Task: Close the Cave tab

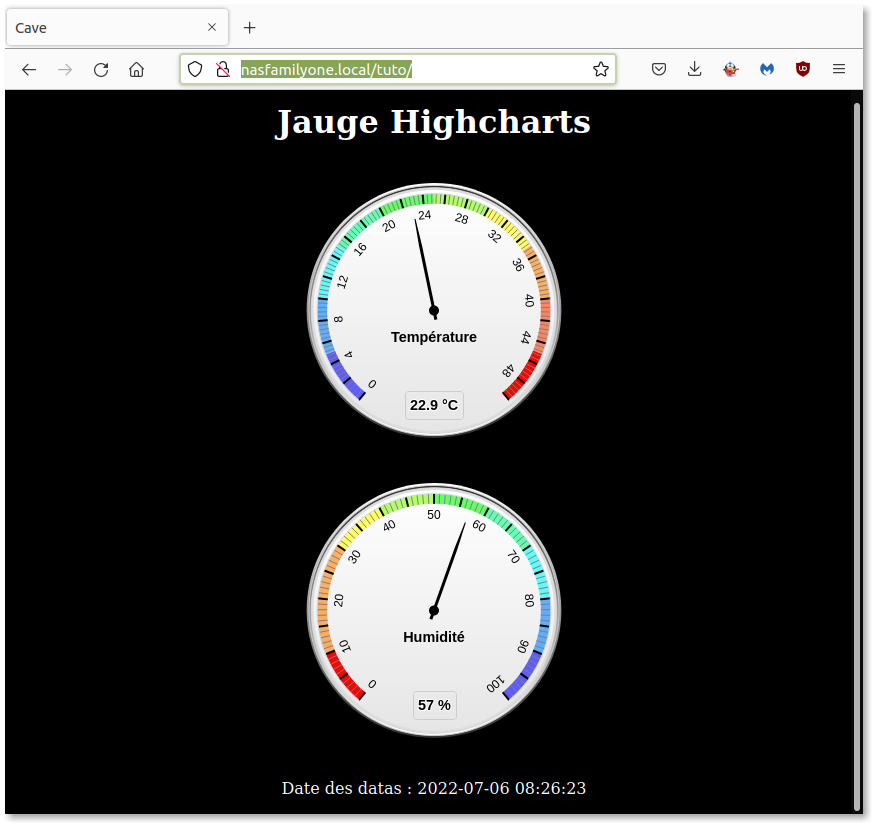Action: (212, 27)
